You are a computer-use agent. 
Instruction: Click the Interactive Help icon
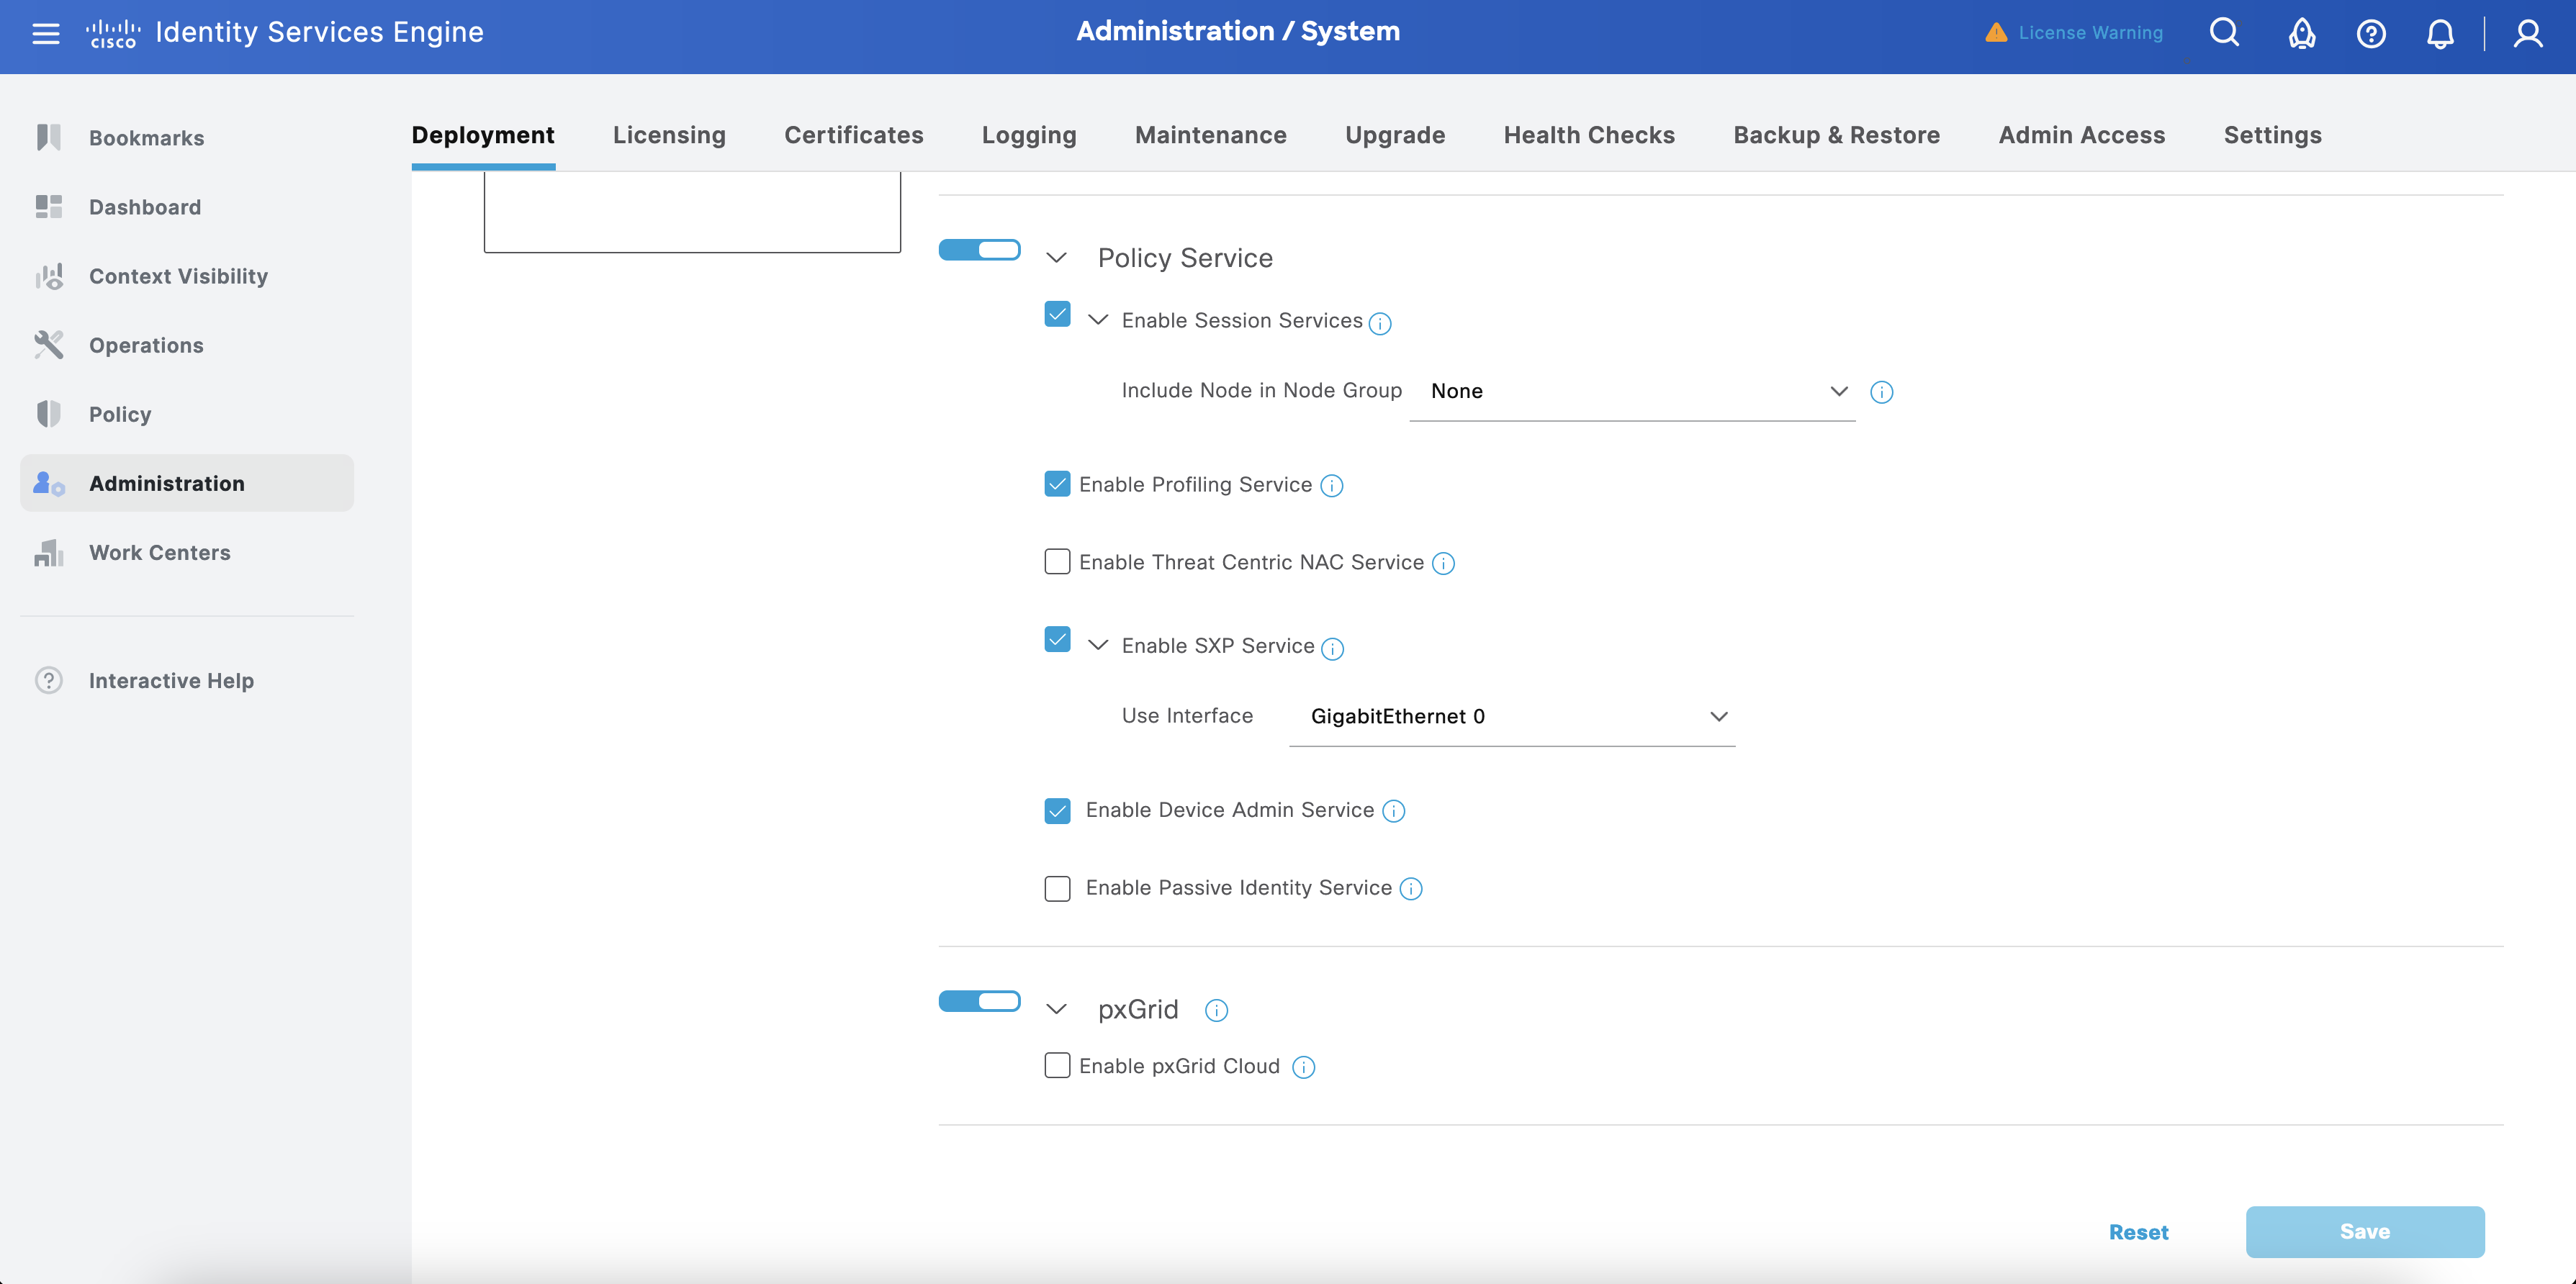[49, 680]
